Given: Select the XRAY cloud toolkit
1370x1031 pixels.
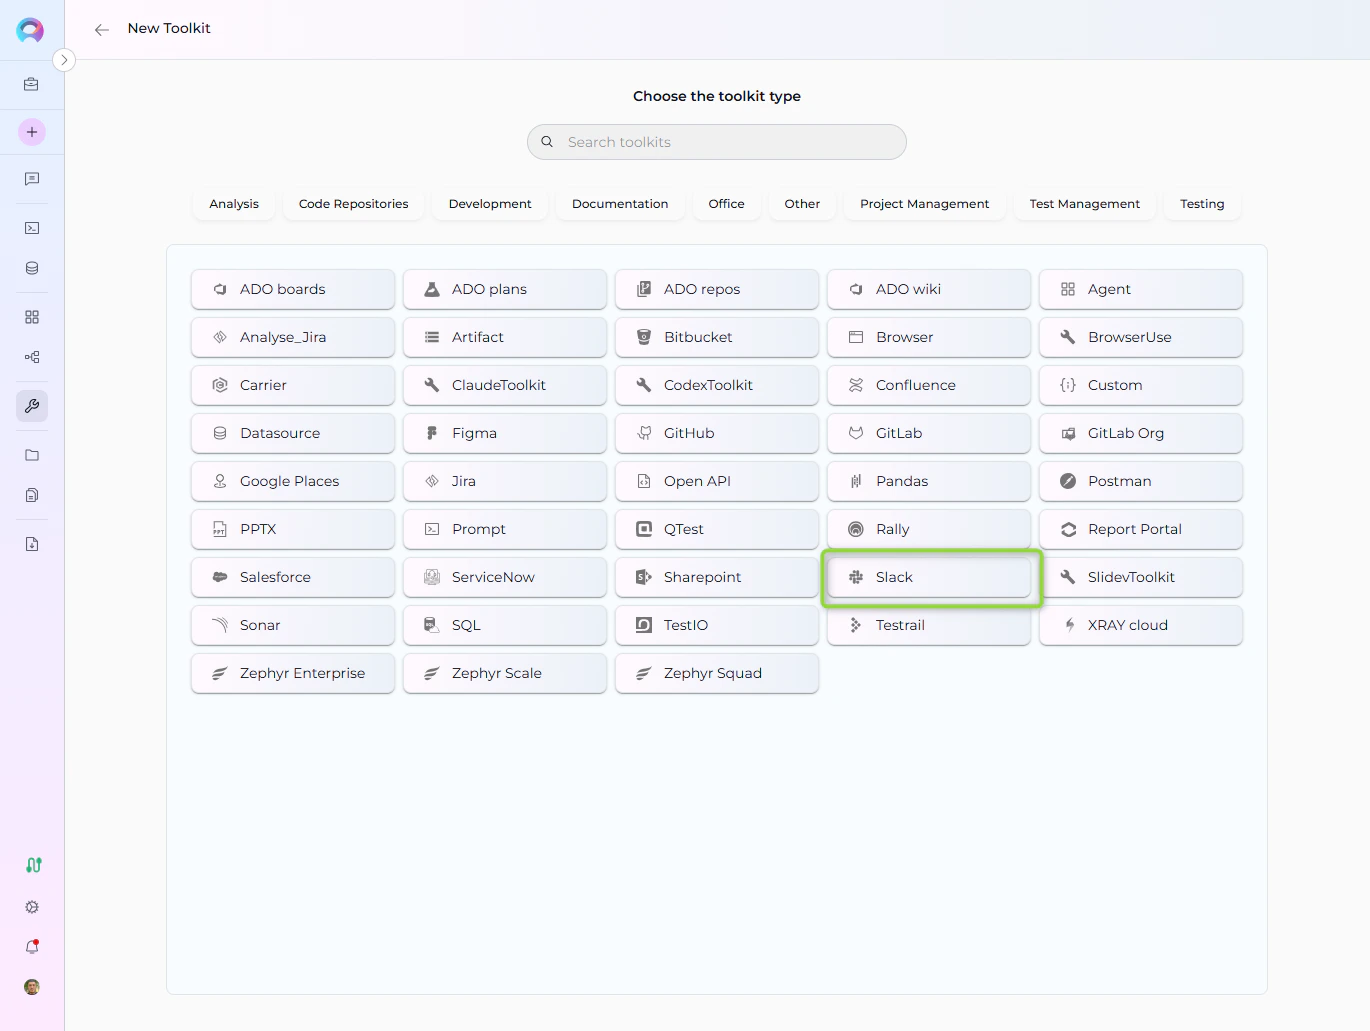Looking at the screenshot, I should tap(1141, 625).
